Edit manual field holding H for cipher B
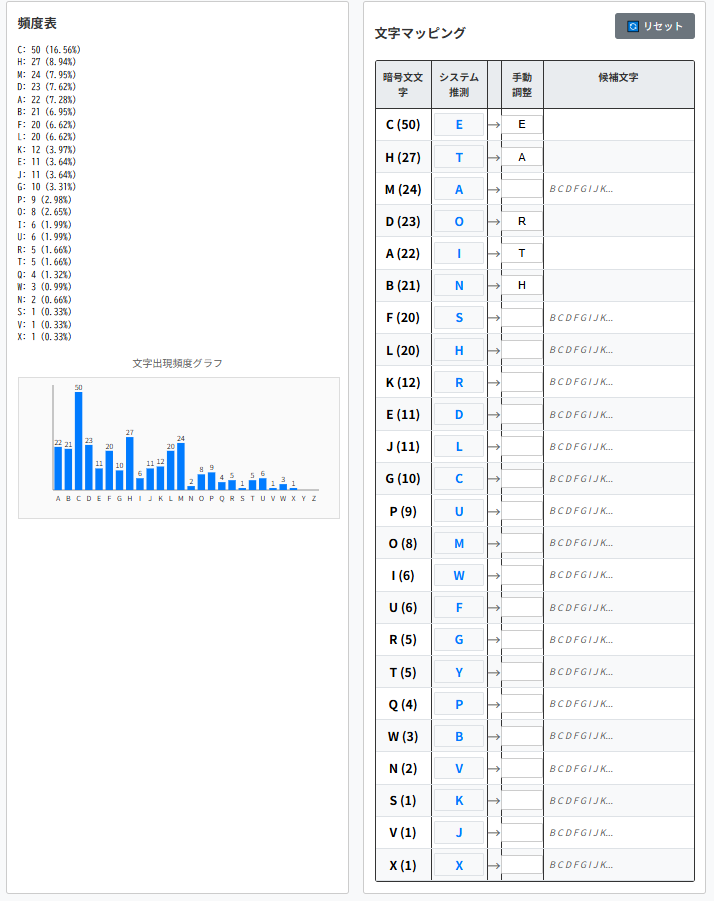This screenshot has width=714, height=901. click(x=522, y=285)
